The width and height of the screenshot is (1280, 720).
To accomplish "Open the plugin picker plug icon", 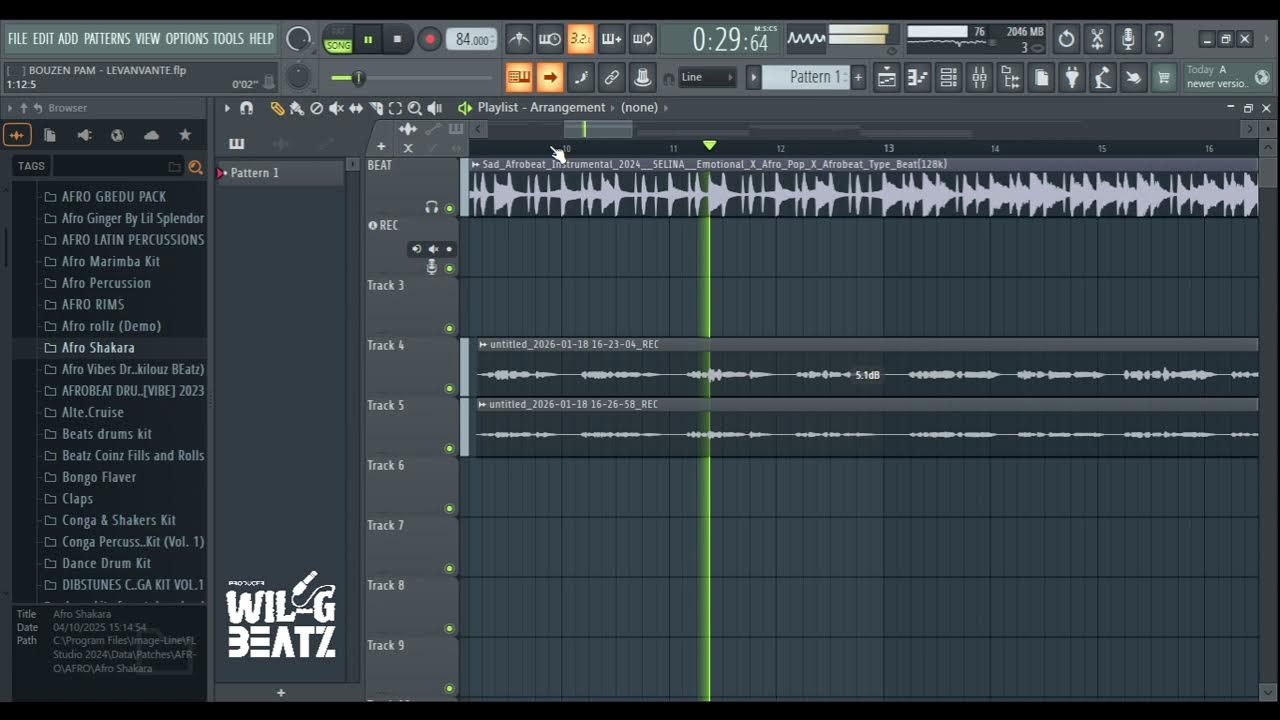I will [1072, 77].
